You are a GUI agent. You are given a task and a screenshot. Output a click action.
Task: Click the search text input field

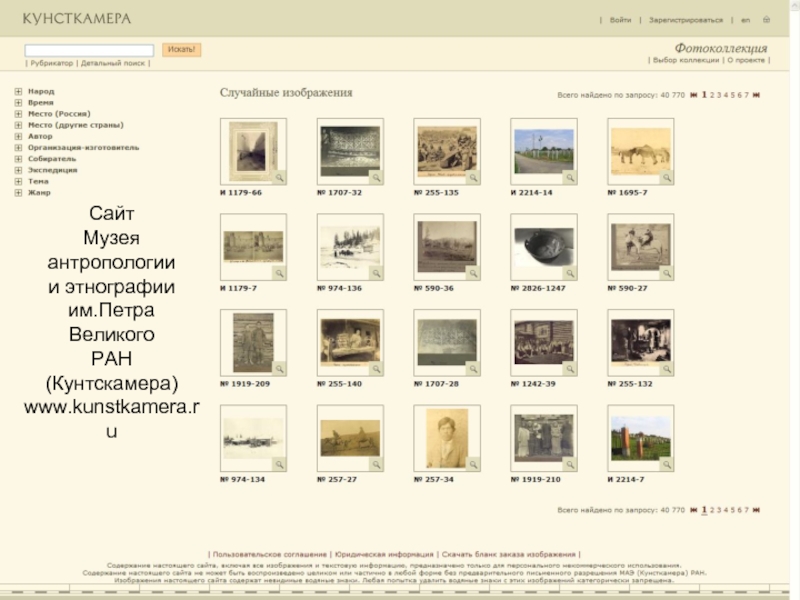coord(89,49)
